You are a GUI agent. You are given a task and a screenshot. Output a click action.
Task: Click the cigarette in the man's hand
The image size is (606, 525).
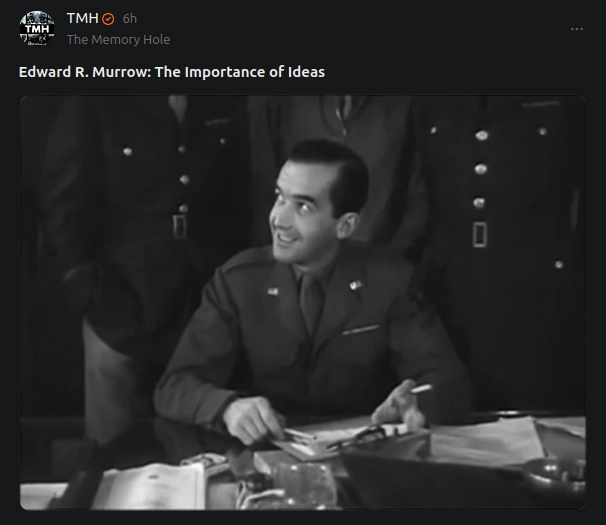pyautogui.click(x=421, y=389)
